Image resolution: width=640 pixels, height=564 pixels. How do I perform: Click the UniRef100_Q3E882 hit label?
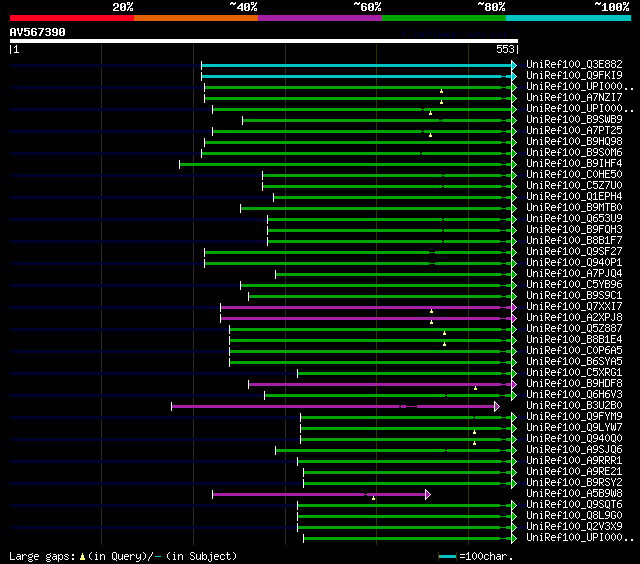(x=574, y=64)
